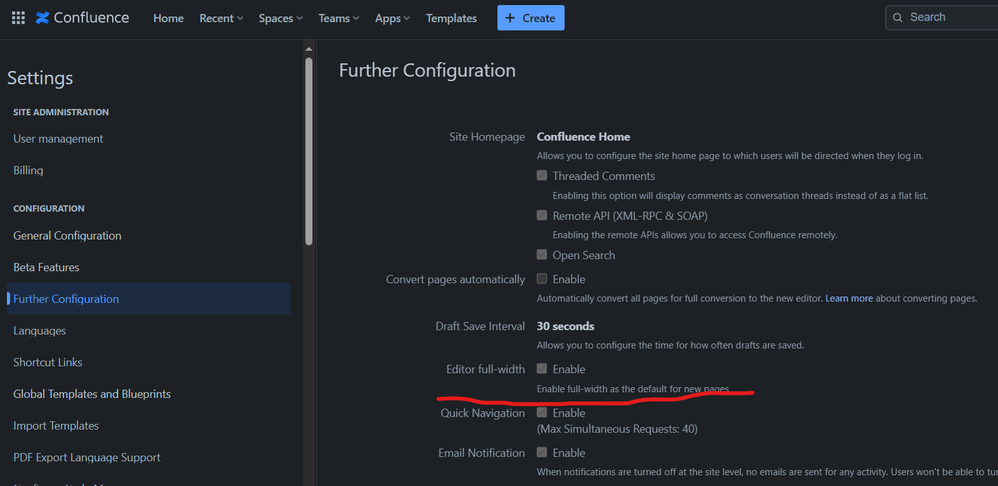998x486 pixels.
Task: Open Shortcut Links in the sidebar
Action: pos(48,362)
